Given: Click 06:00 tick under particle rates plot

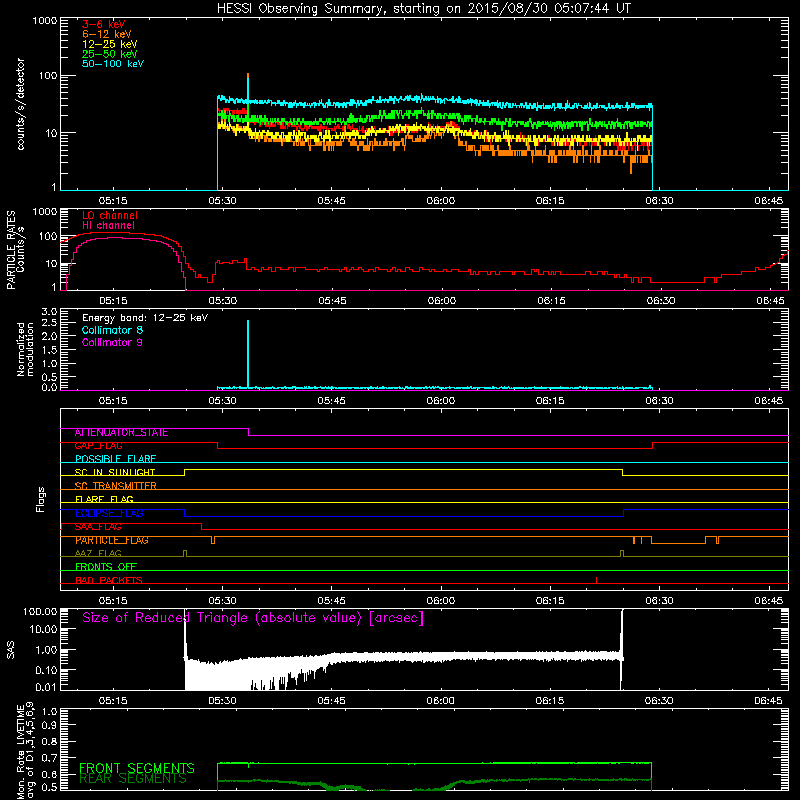Looking at the screenshot, I should click(442, 301).
